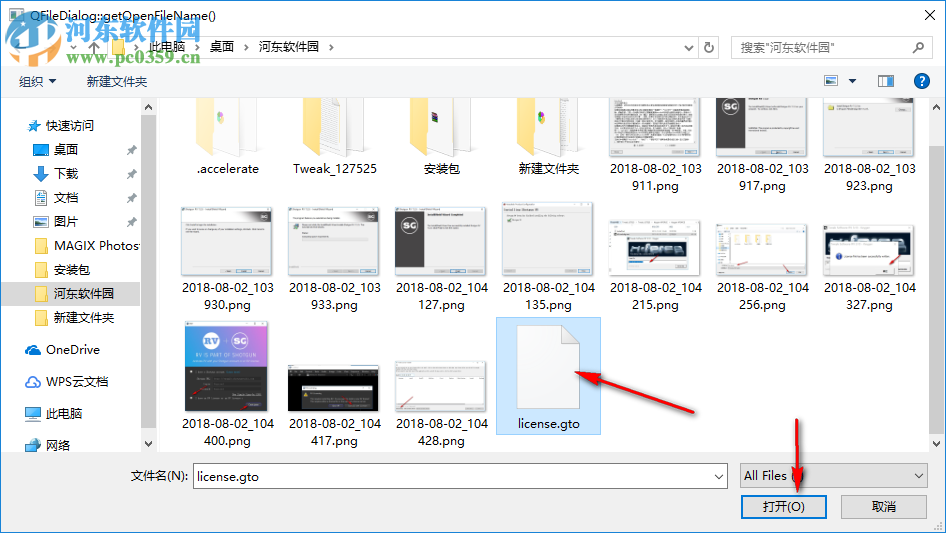This screenshot has height=533, width=946.
Task: Click the 打开(O) button
Action: pos(784,506)
